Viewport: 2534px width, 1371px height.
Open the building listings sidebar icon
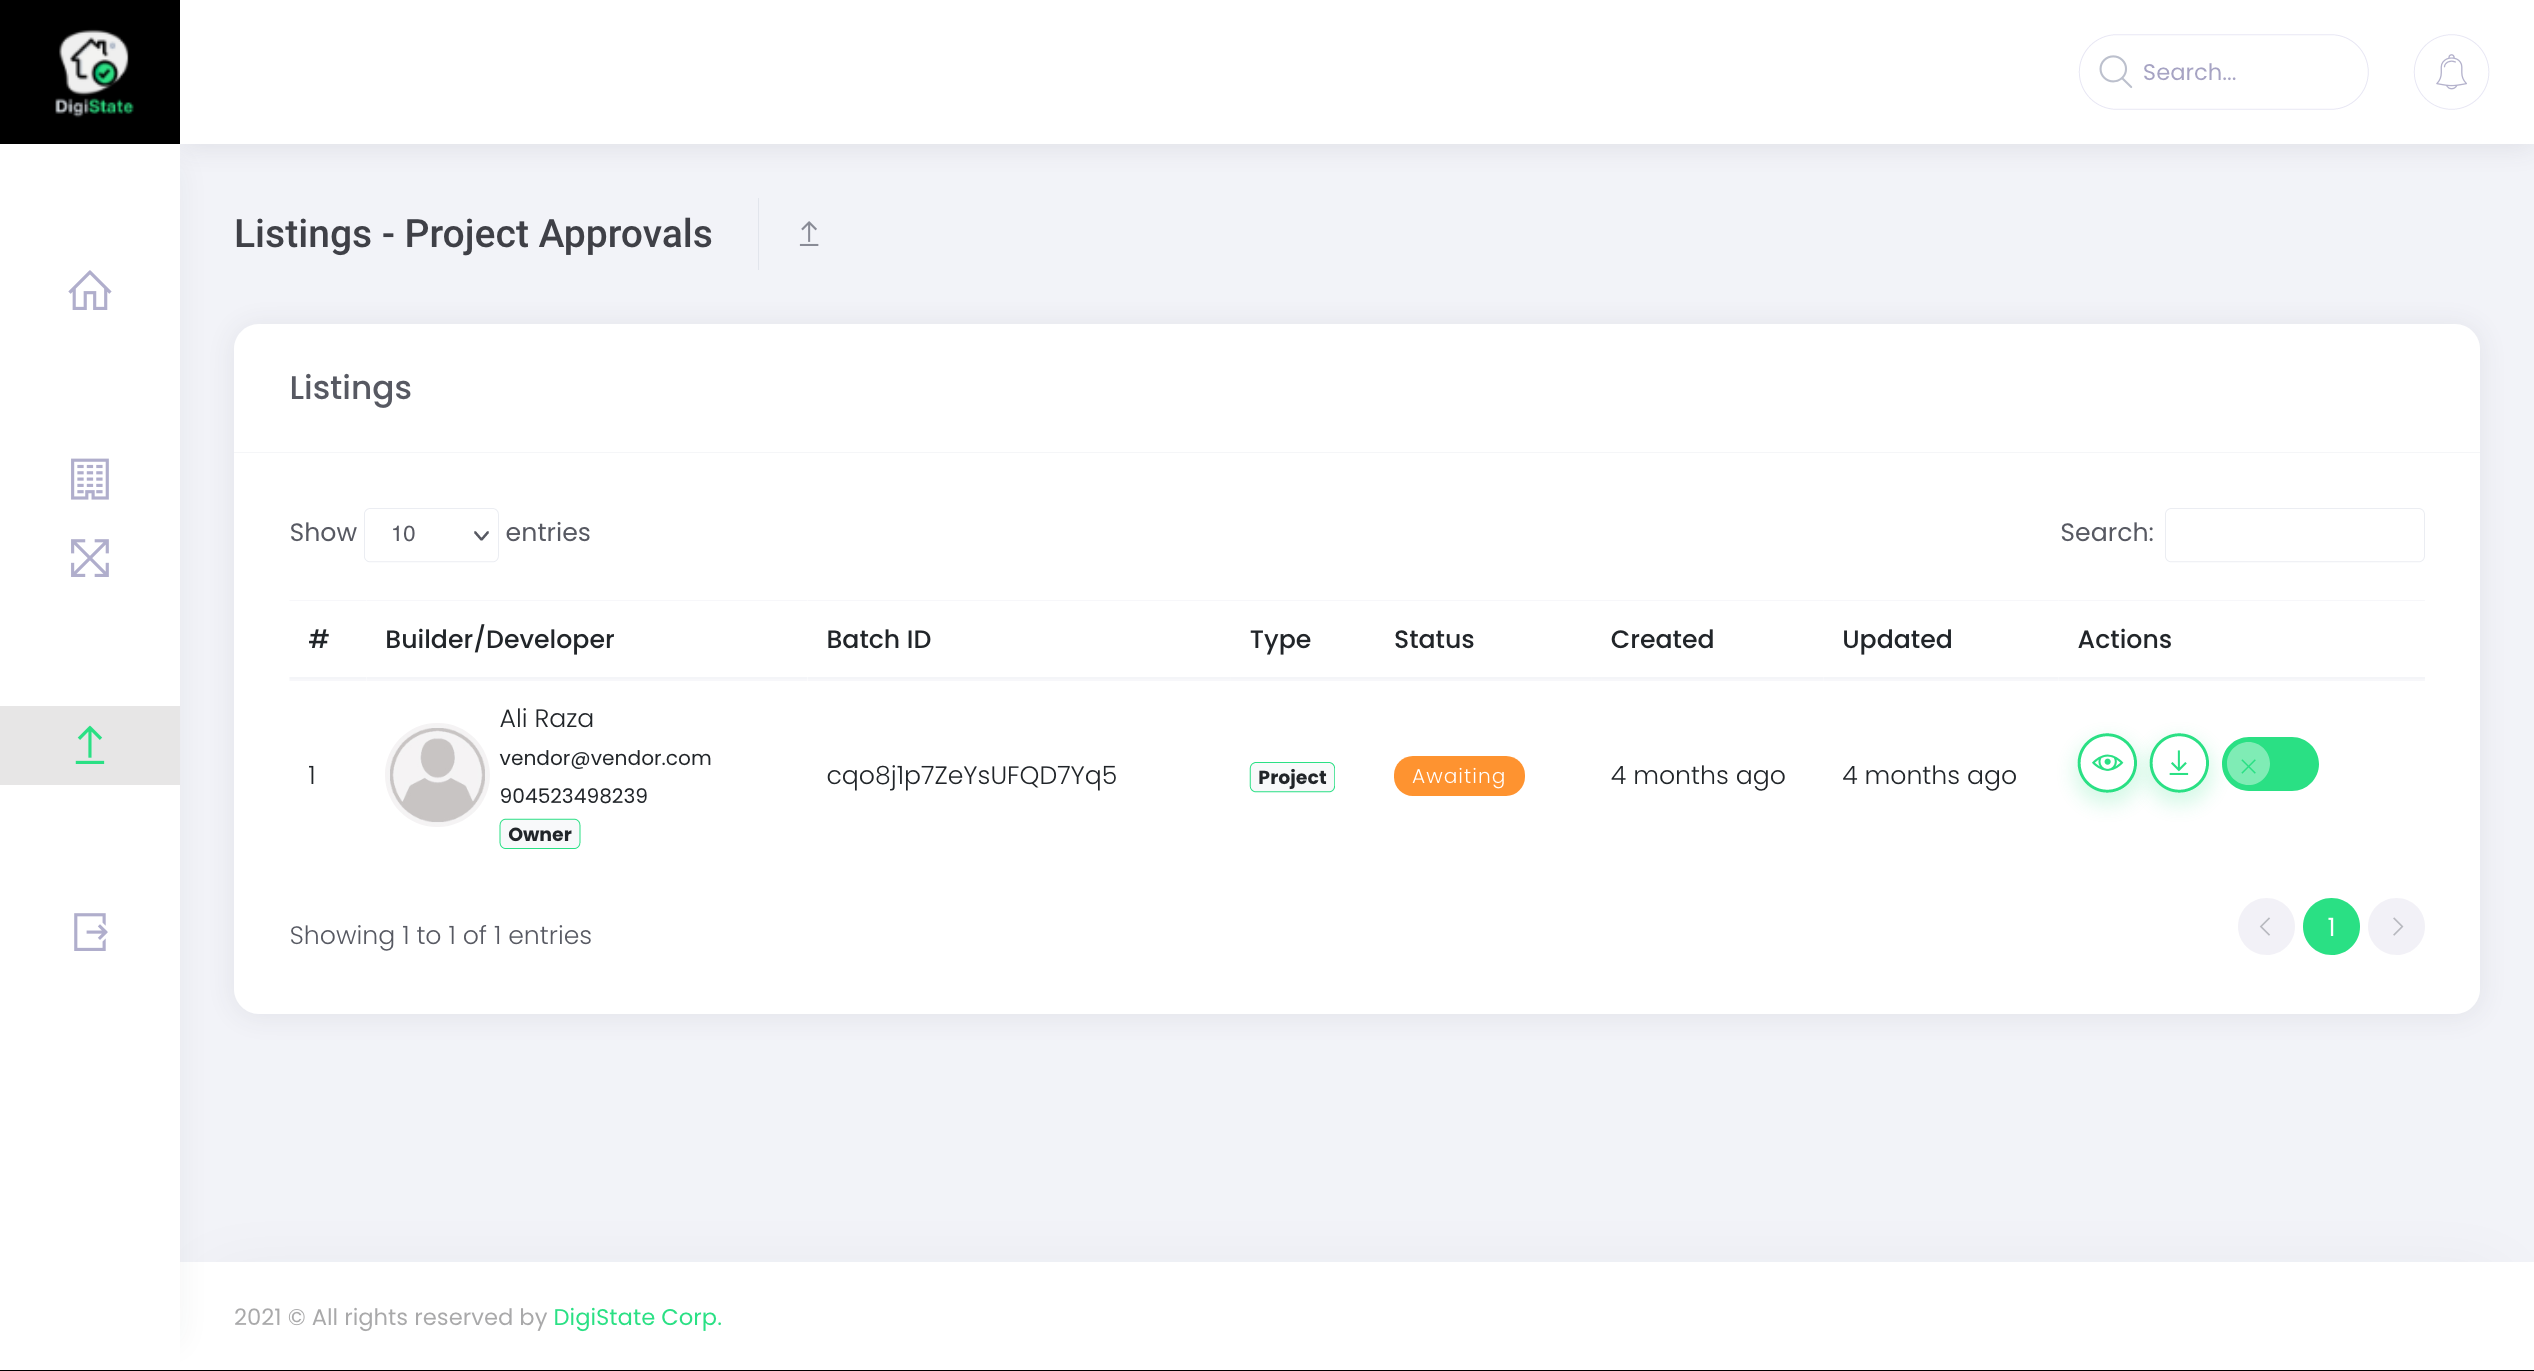pos(90,479)
